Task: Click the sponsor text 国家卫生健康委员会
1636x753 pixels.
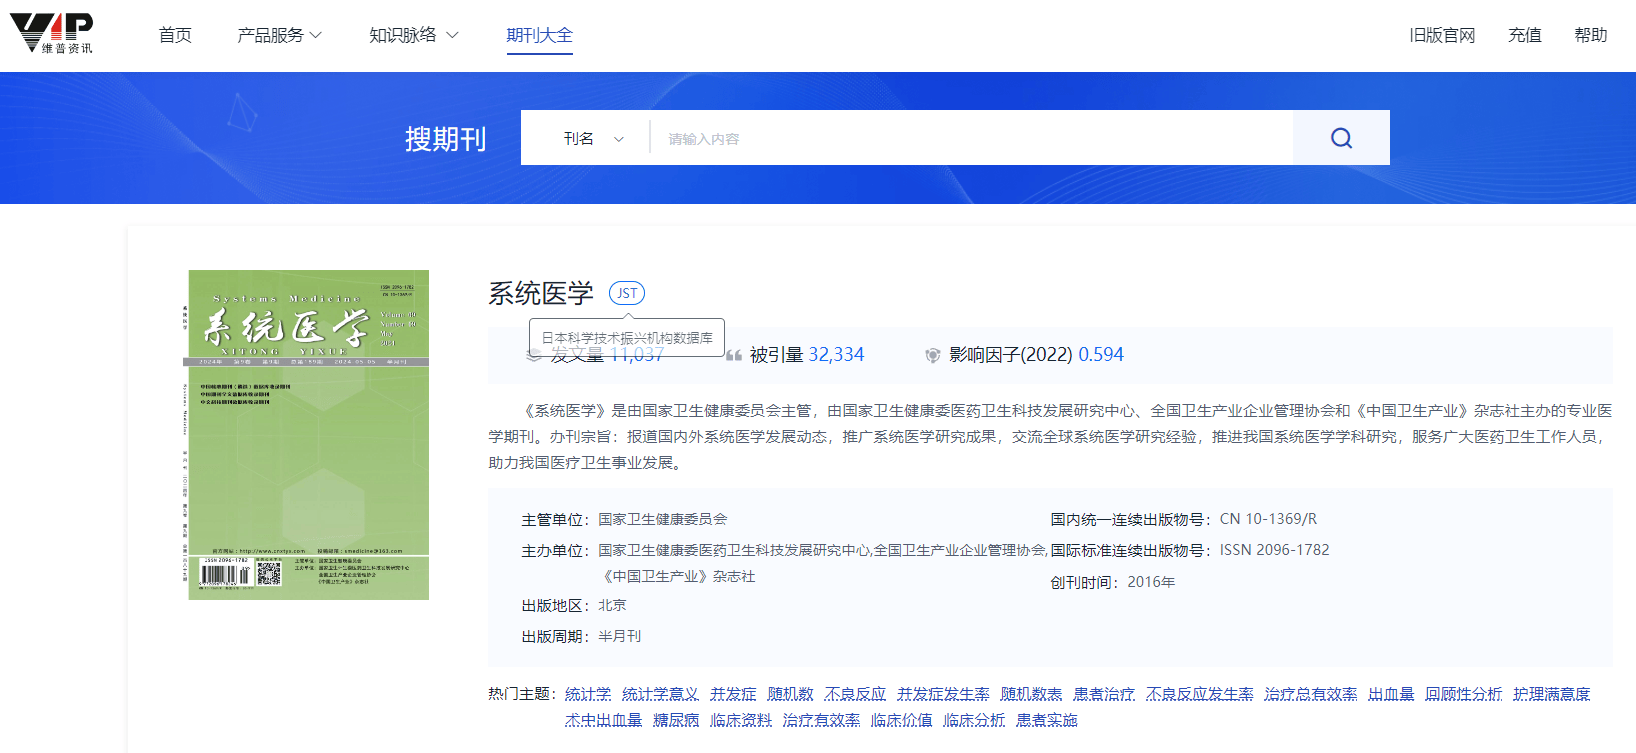Action: [x=663, y=519]
